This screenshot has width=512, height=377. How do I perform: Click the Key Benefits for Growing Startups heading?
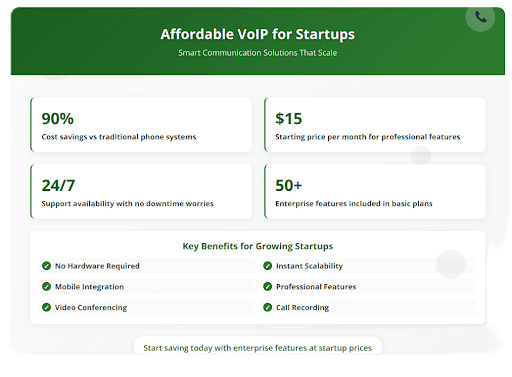tap(258, 246)
